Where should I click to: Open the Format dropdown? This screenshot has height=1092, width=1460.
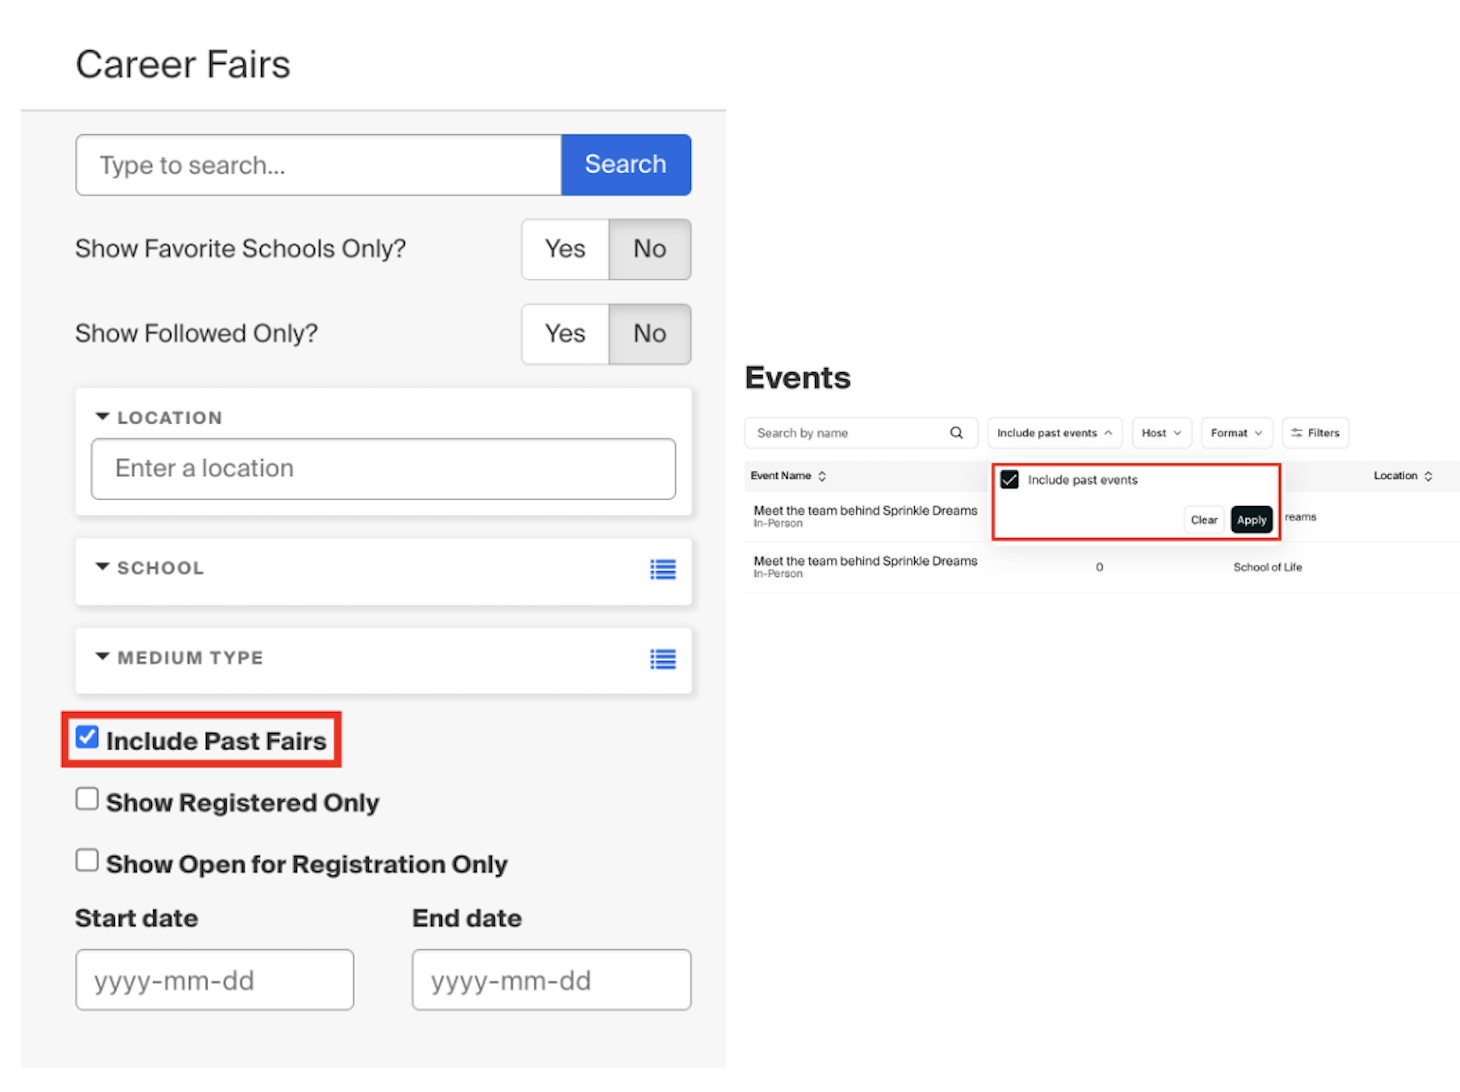tap(1236, 432)
